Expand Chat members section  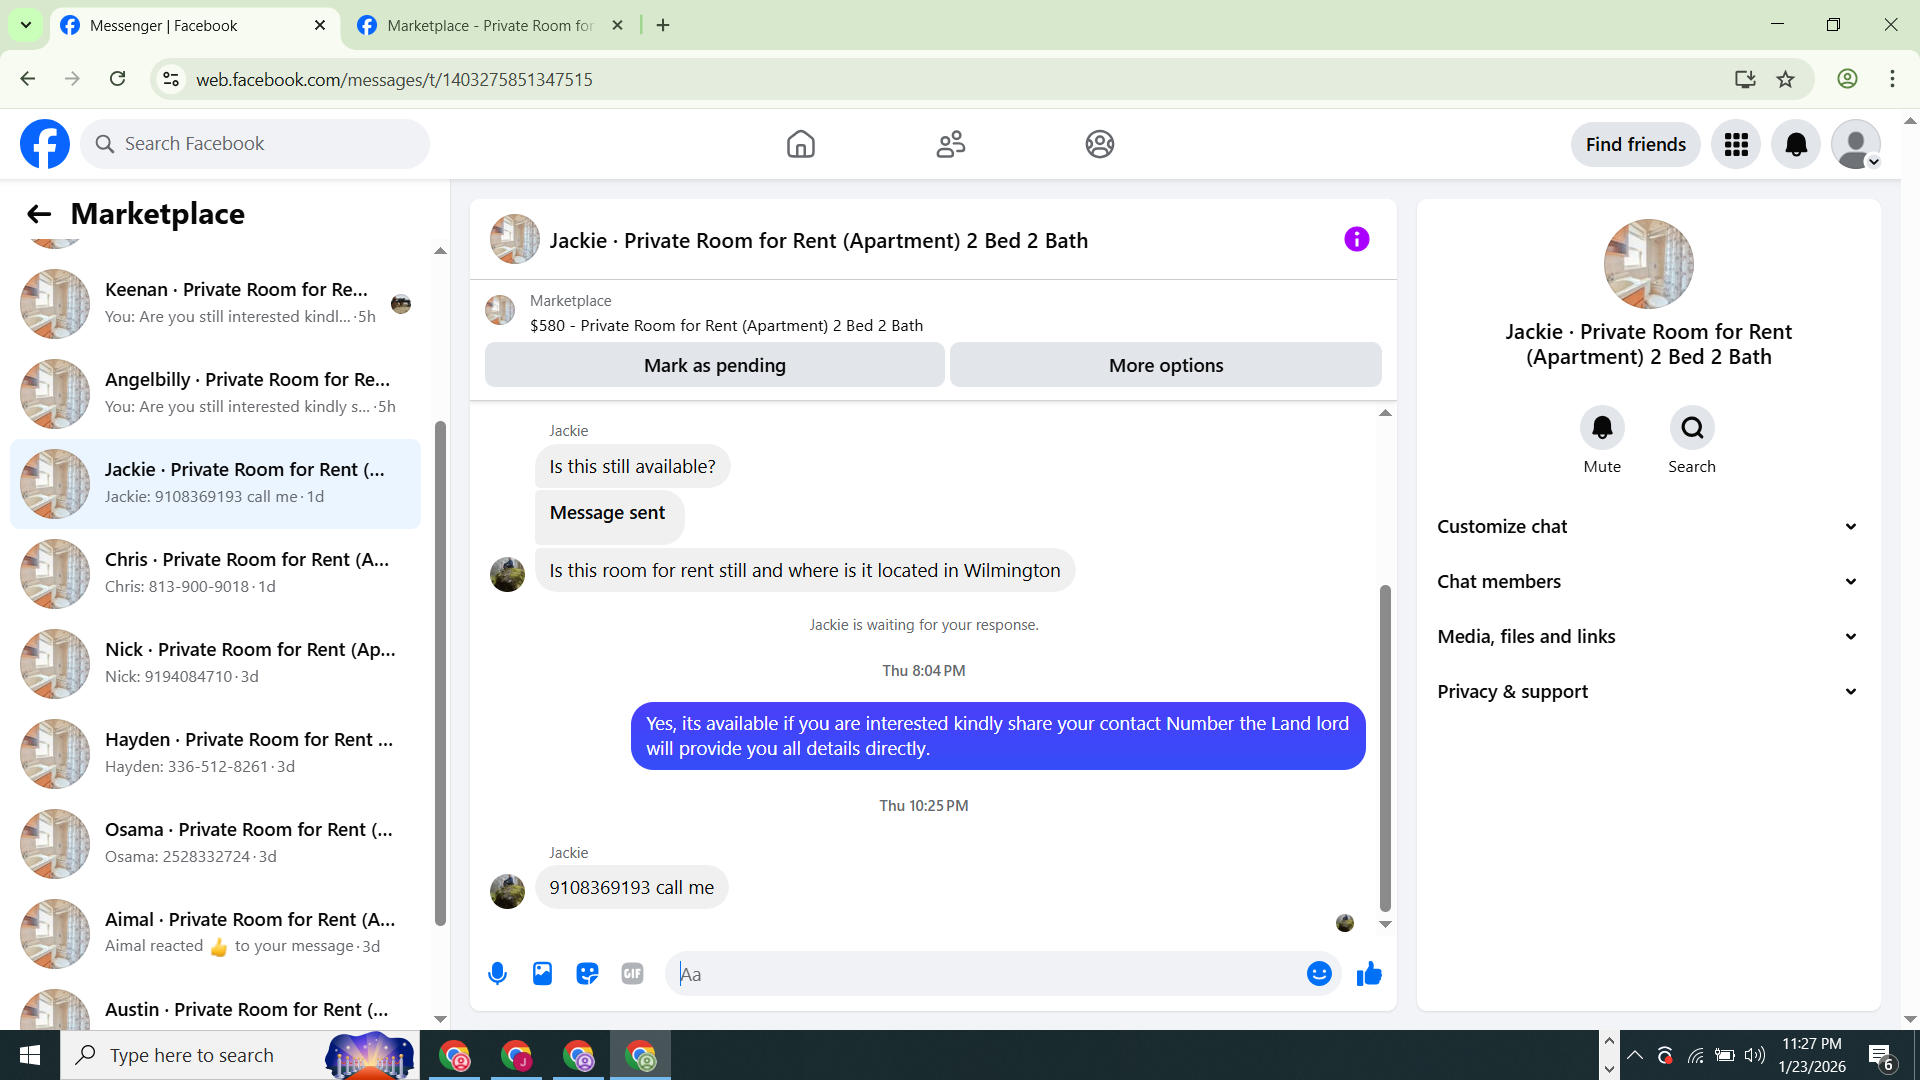coord(1648,582)
